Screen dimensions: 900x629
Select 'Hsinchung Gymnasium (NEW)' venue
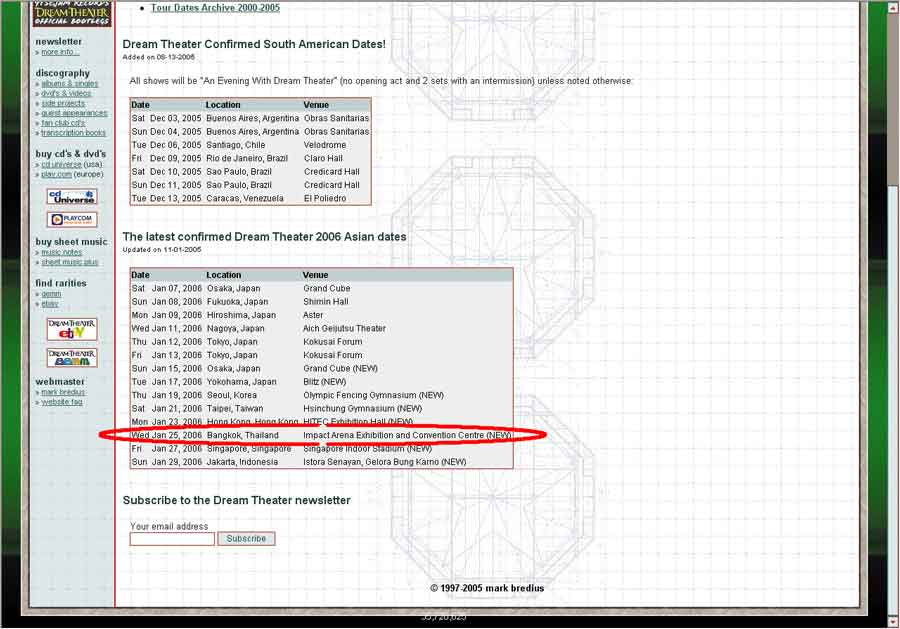(x=362, y=408)
